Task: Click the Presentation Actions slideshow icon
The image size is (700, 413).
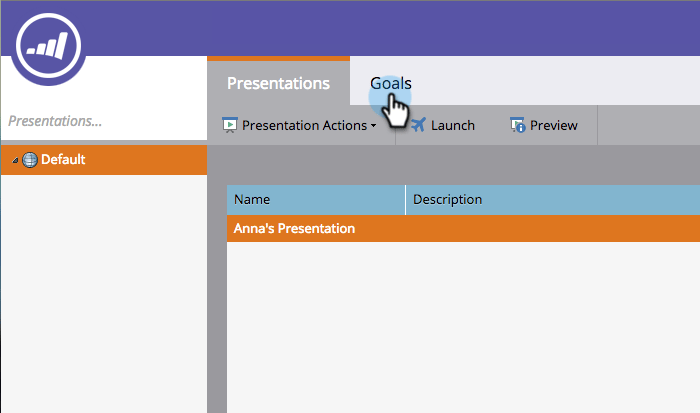Action: coord(229,125)
